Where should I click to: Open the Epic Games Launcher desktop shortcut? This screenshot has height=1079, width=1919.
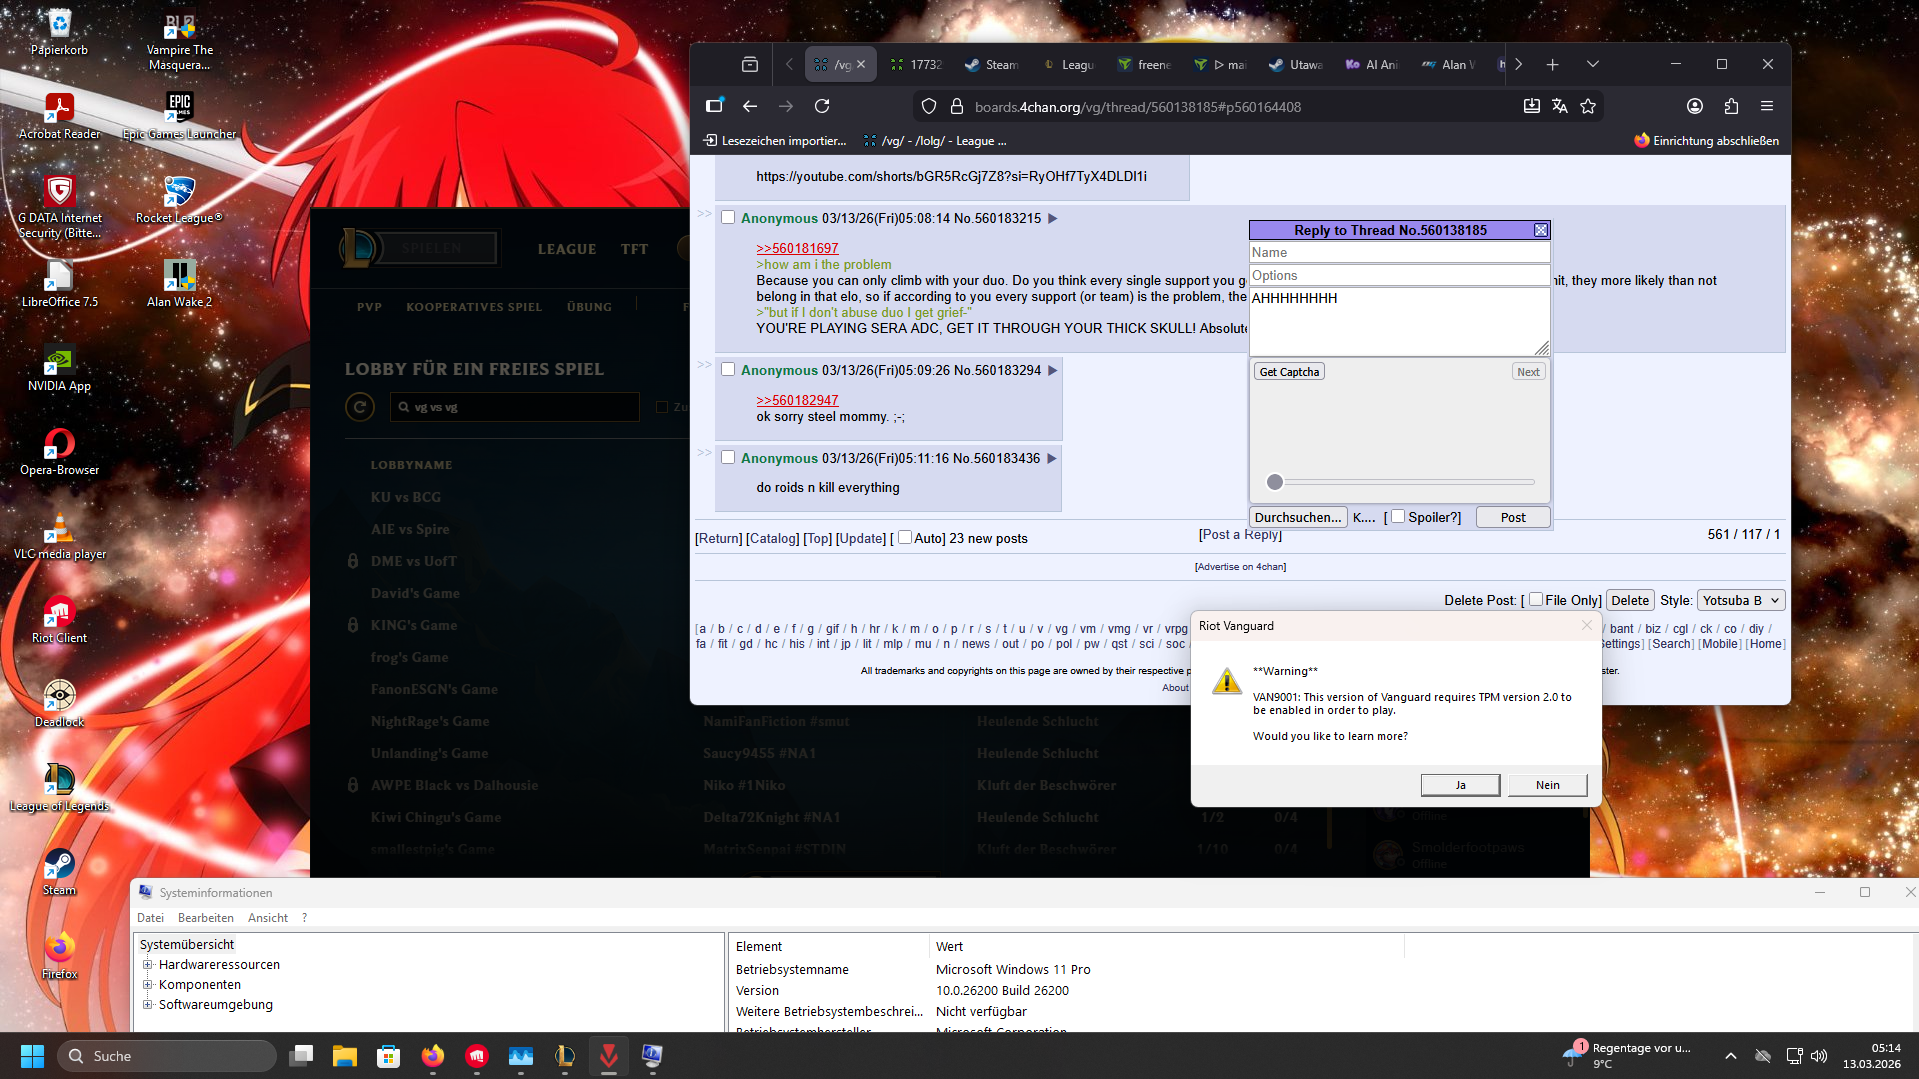179,114
